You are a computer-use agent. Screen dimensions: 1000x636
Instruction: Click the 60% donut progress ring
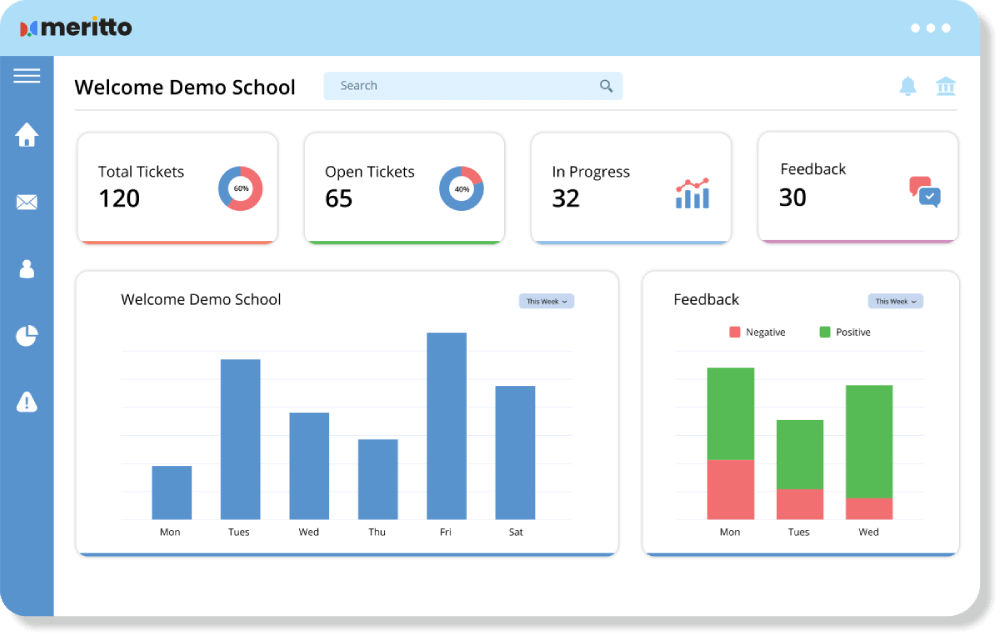[240, 187]
